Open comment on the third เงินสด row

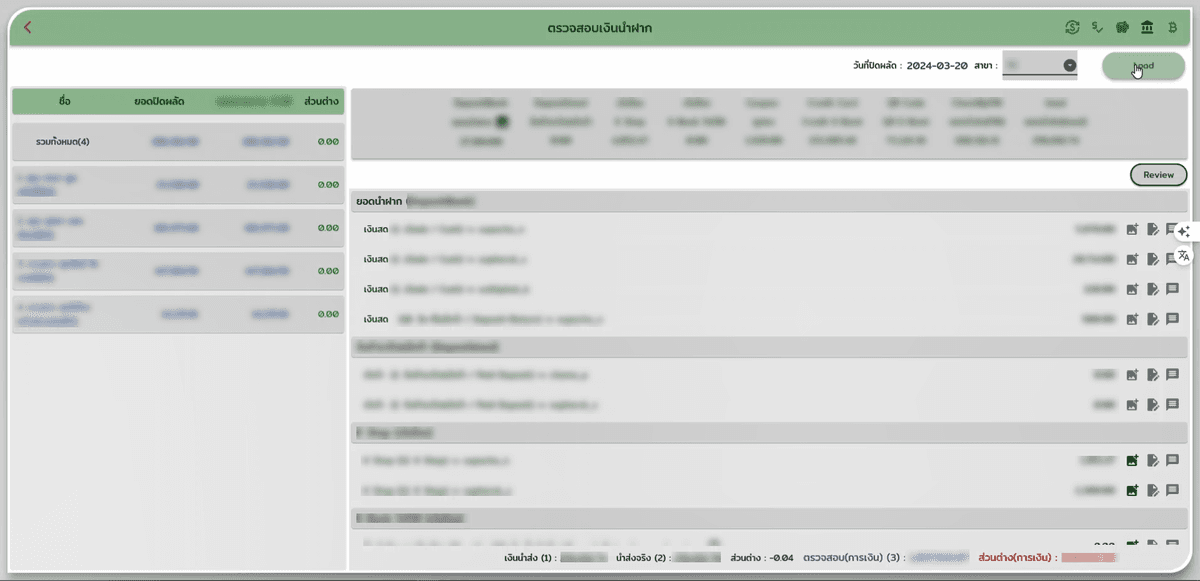coord(1173,289)
